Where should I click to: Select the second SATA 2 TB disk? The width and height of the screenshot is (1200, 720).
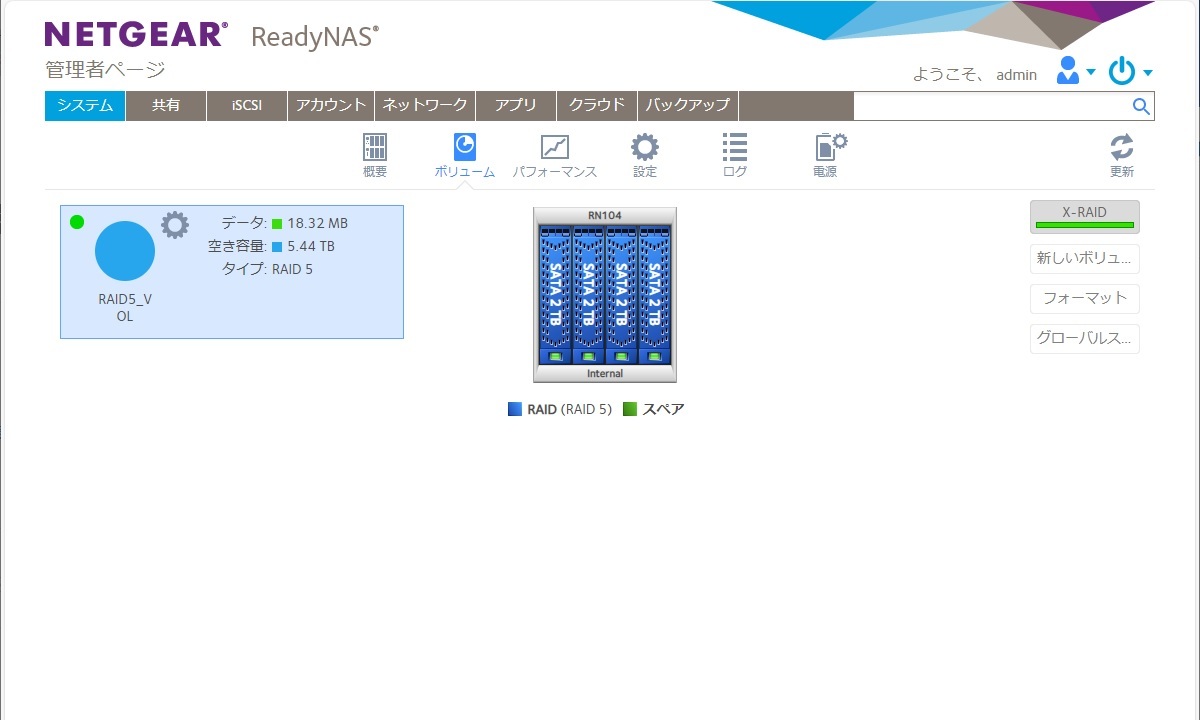tap(588, 295)
